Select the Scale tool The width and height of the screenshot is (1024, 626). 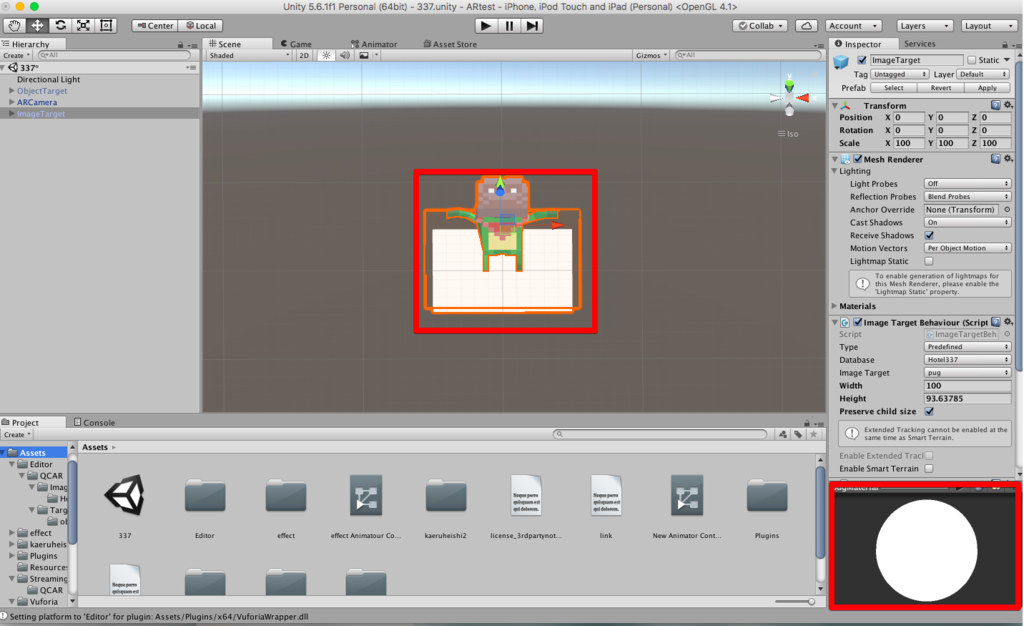point(83,25)
